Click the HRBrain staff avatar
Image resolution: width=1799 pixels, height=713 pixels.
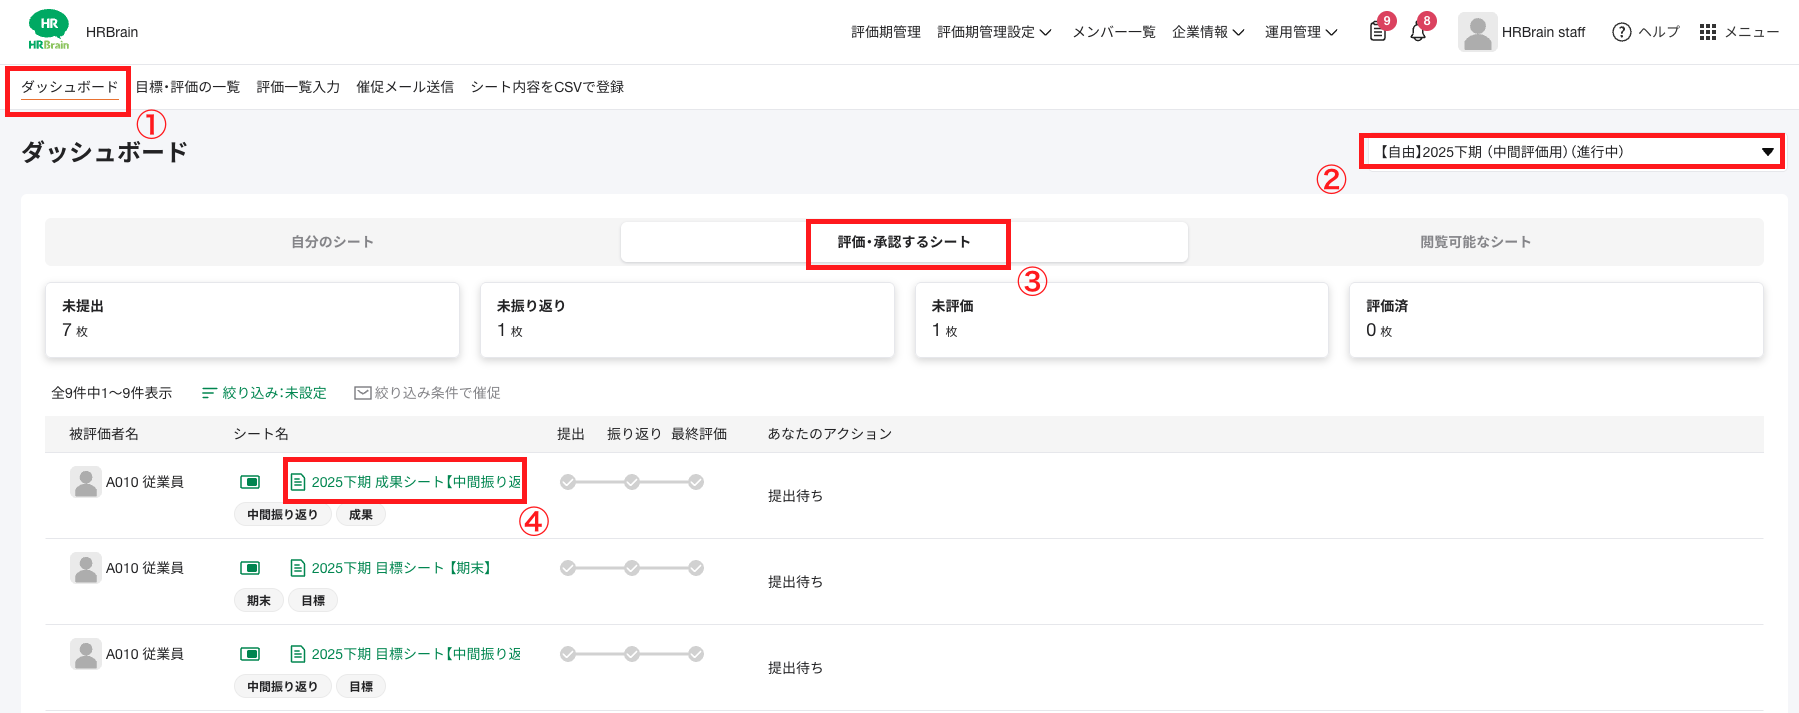pos(1477,32)
